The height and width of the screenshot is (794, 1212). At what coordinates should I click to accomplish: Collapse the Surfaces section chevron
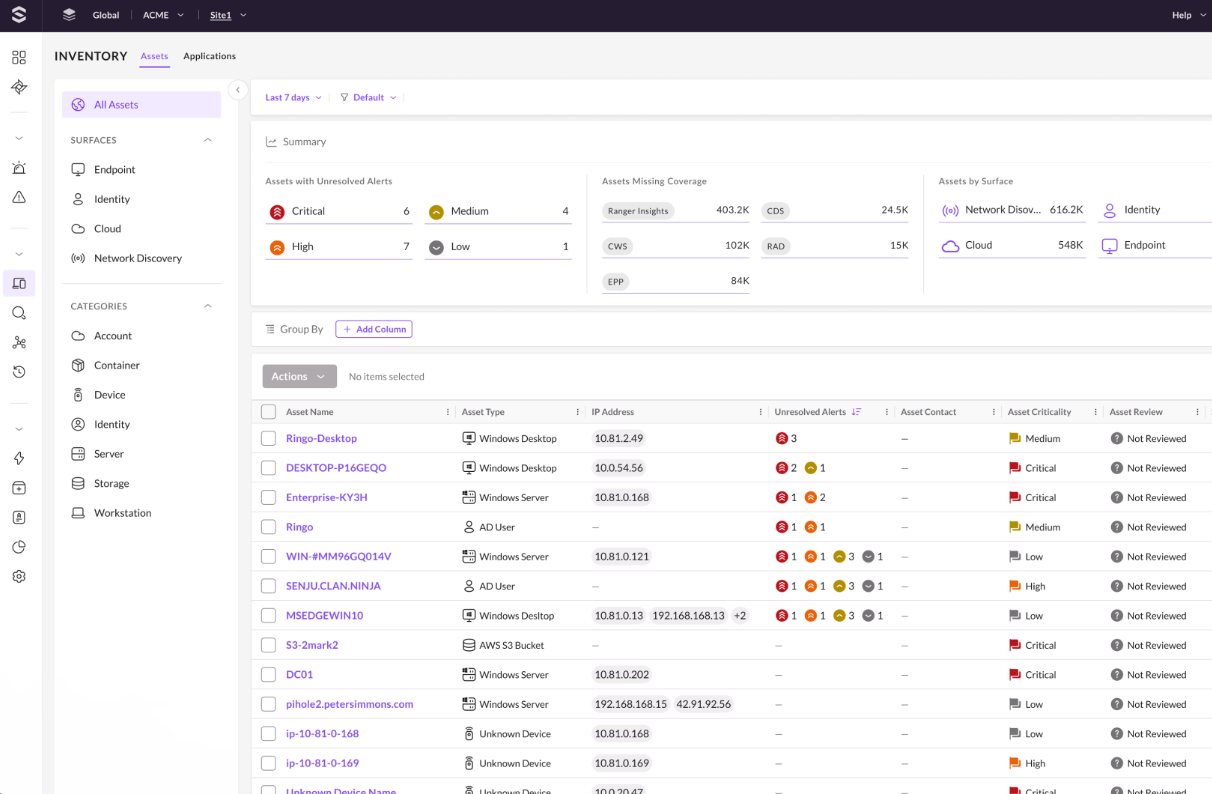pos(208,140)
